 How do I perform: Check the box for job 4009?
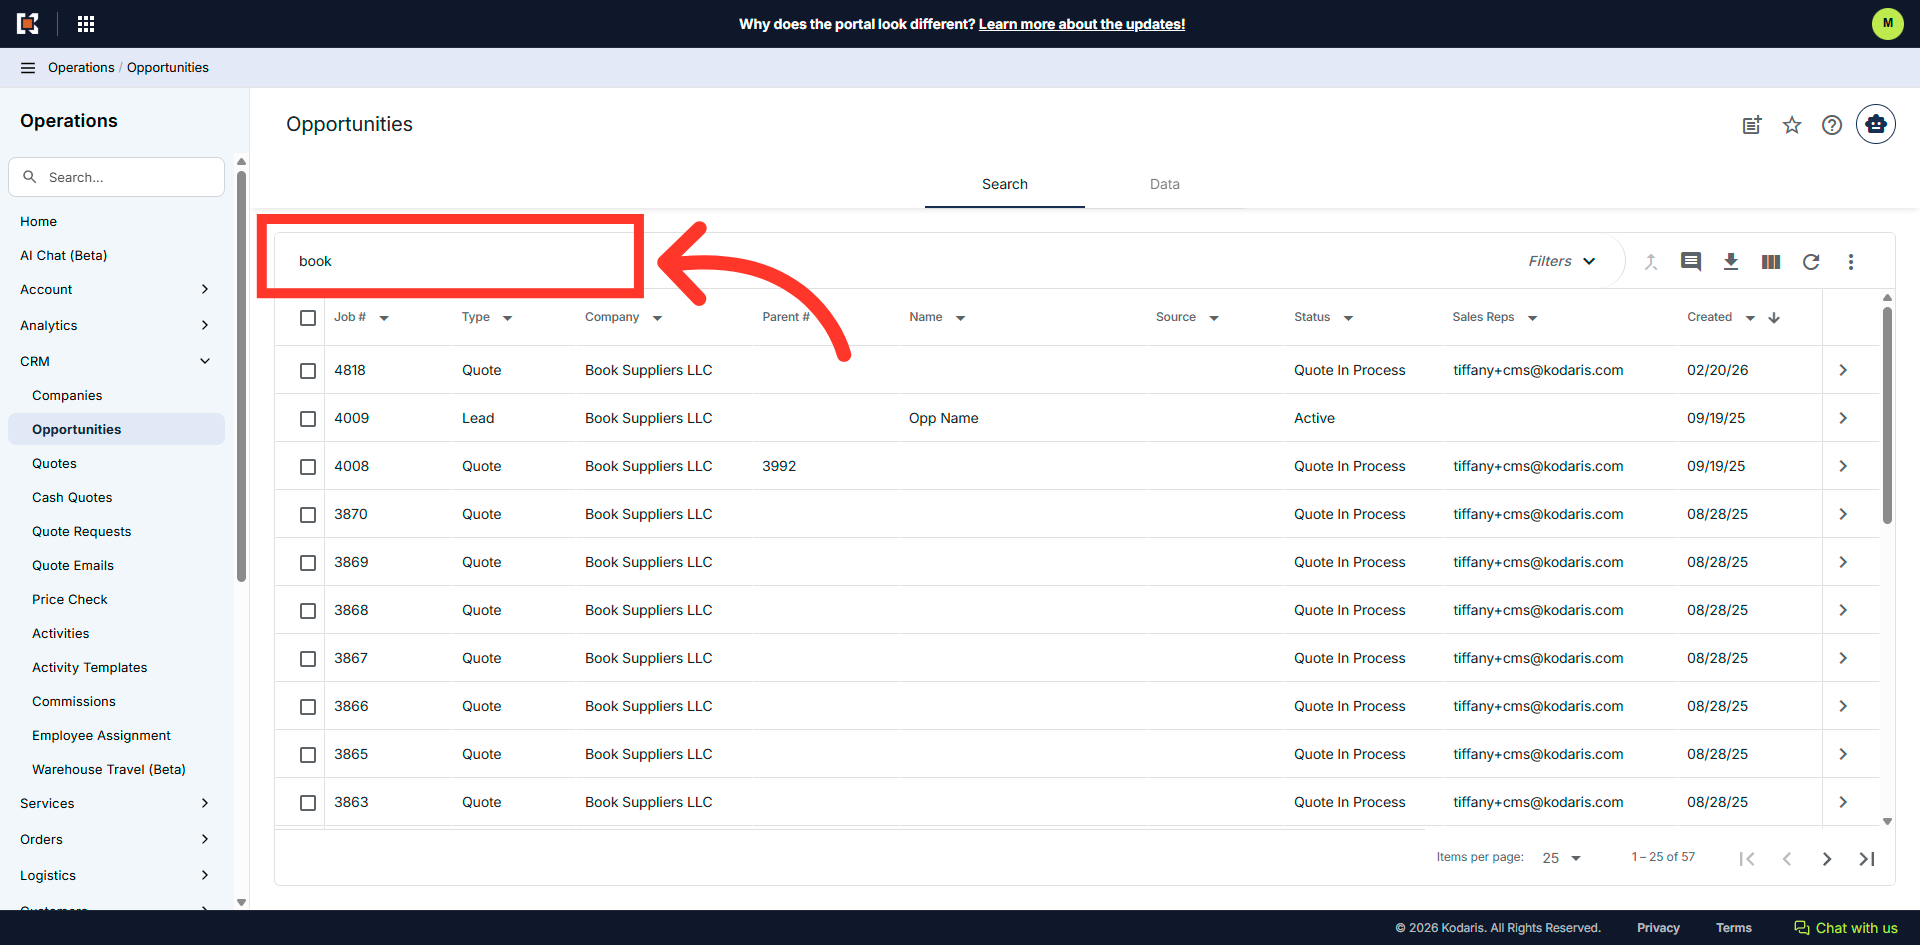[308, 419]
